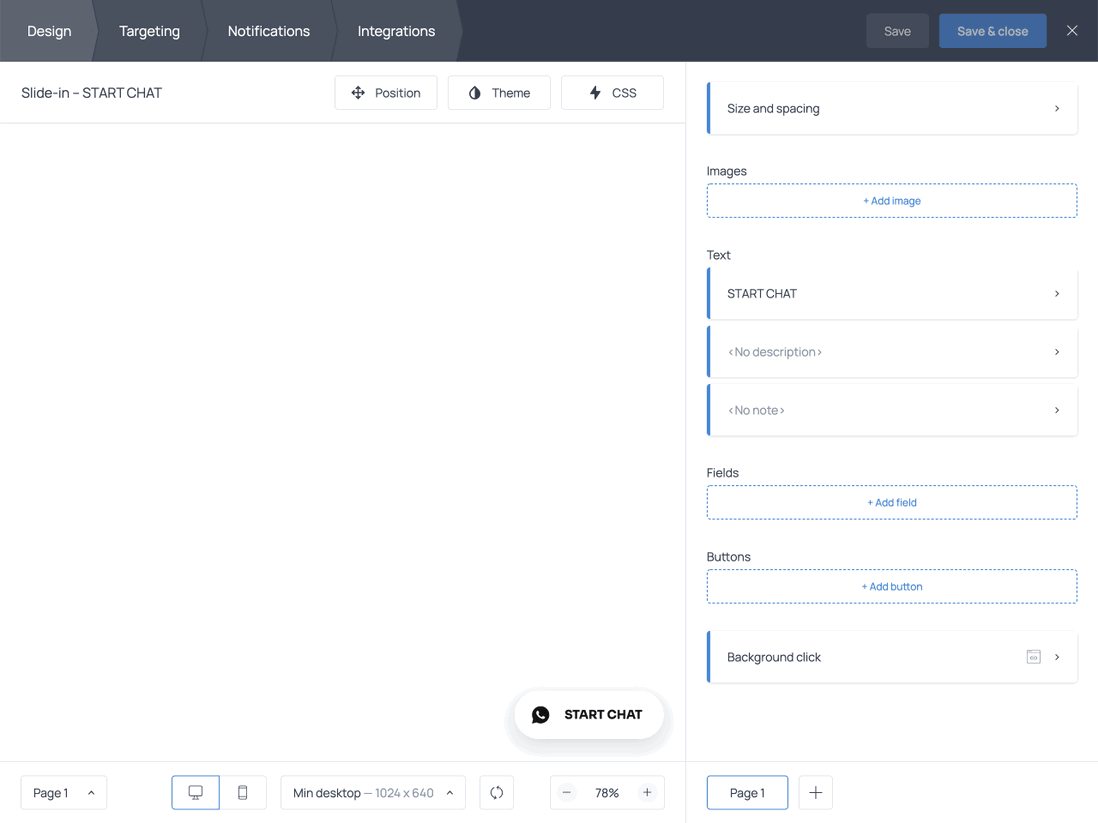Expand the START CHAT text item
1098x823 pixels.
click(x=891, y=294)
